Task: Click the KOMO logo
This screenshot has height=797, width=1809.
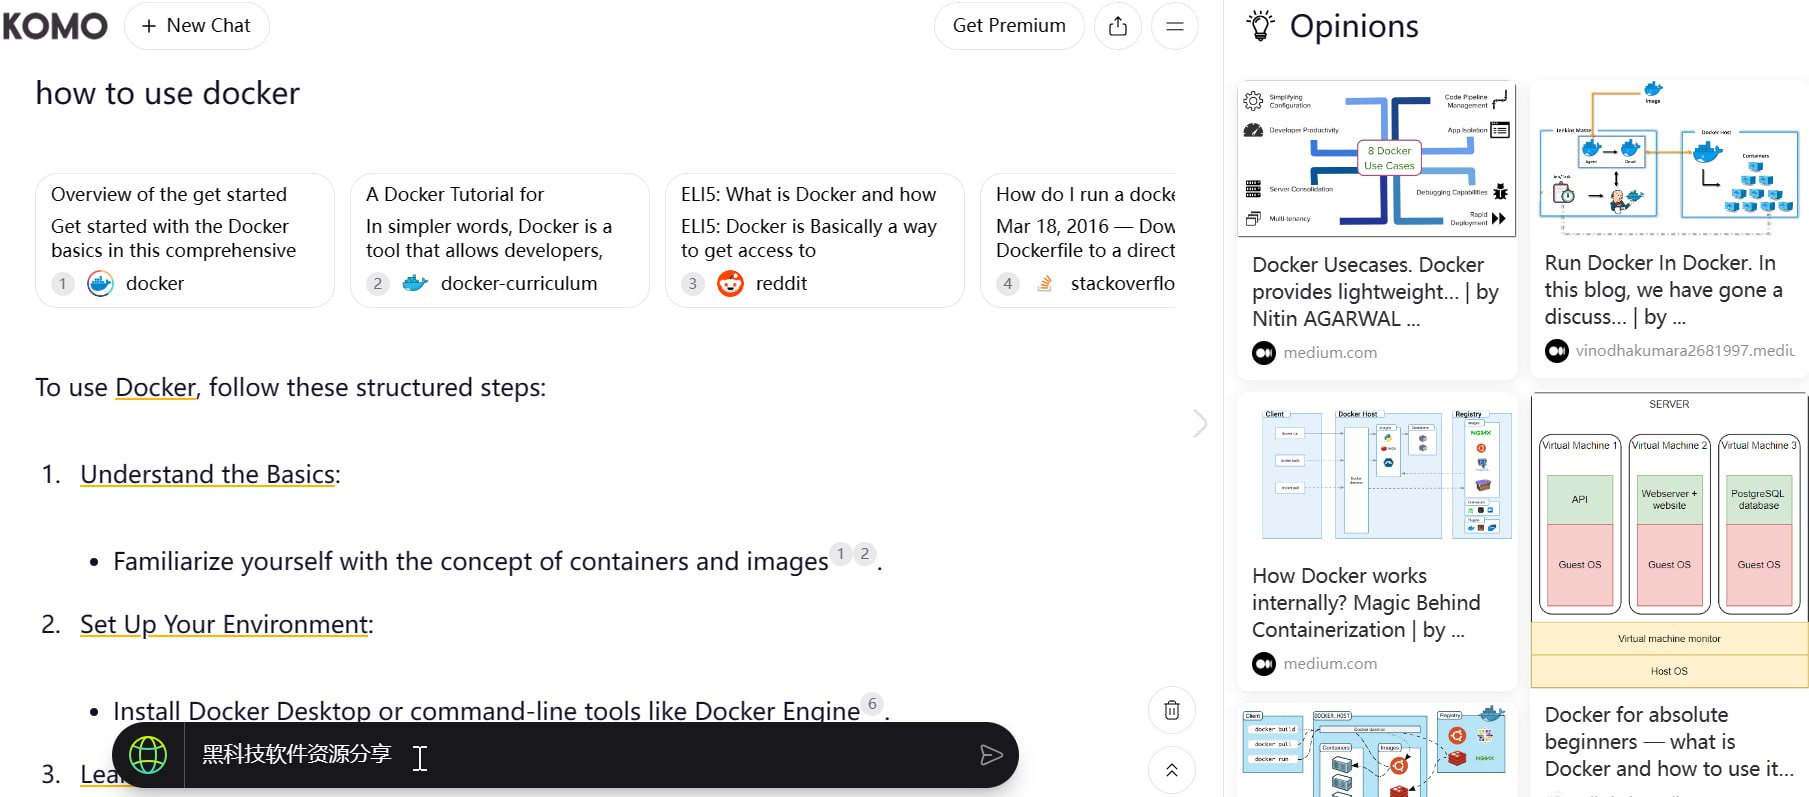Action: pos(55,26)
